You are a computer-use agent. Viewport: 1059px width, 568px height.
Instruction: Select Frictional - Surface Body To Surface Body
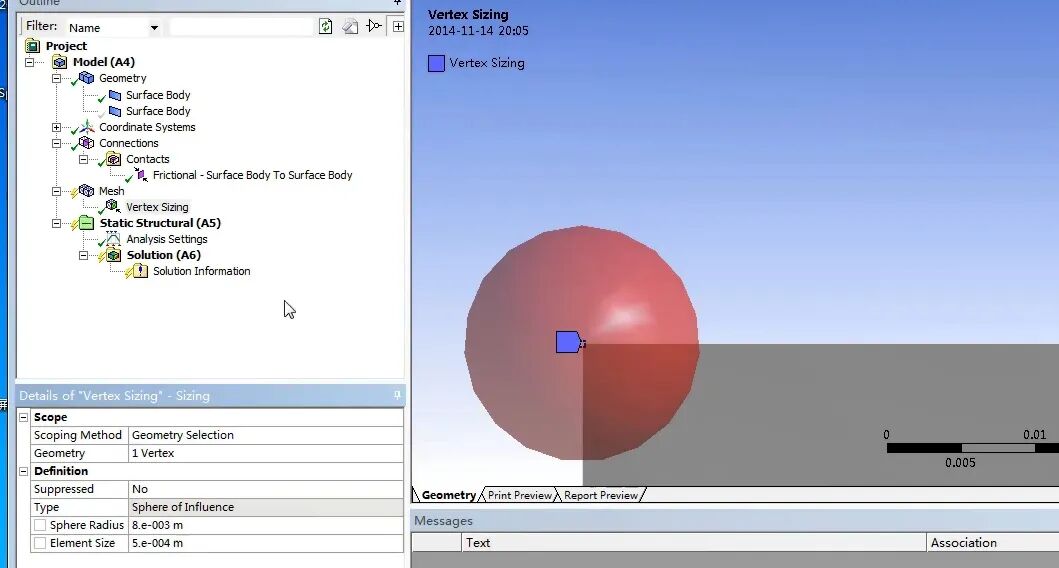[253, 175]
